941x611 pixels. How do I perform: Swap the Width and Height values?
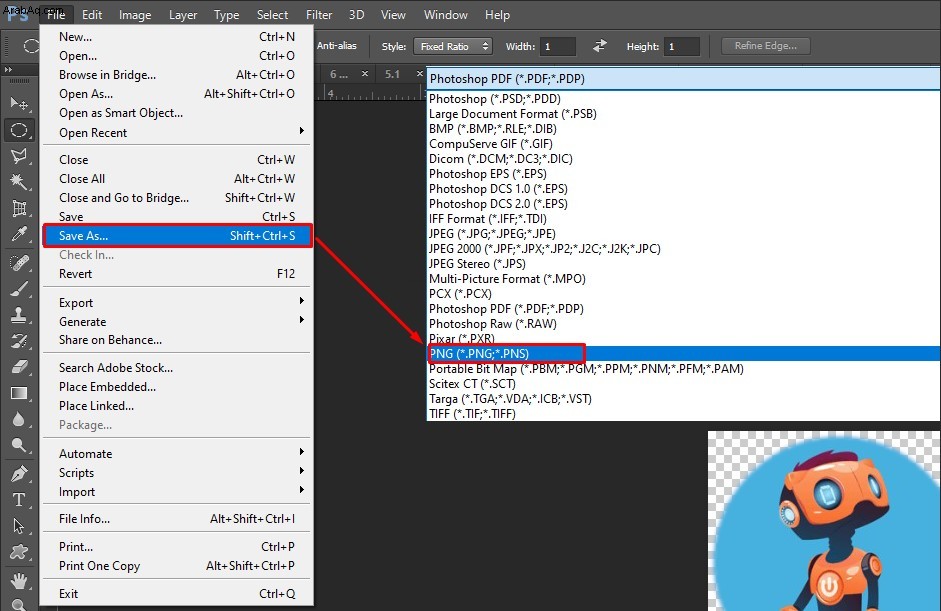[600, 46]
